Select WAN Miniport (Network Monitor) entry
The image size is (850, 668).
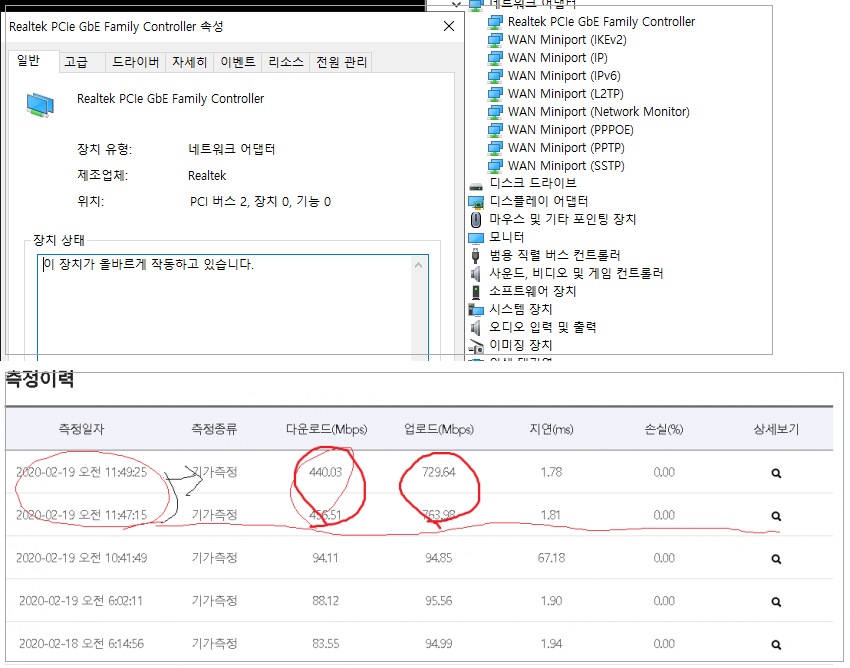tap(598, 112)
